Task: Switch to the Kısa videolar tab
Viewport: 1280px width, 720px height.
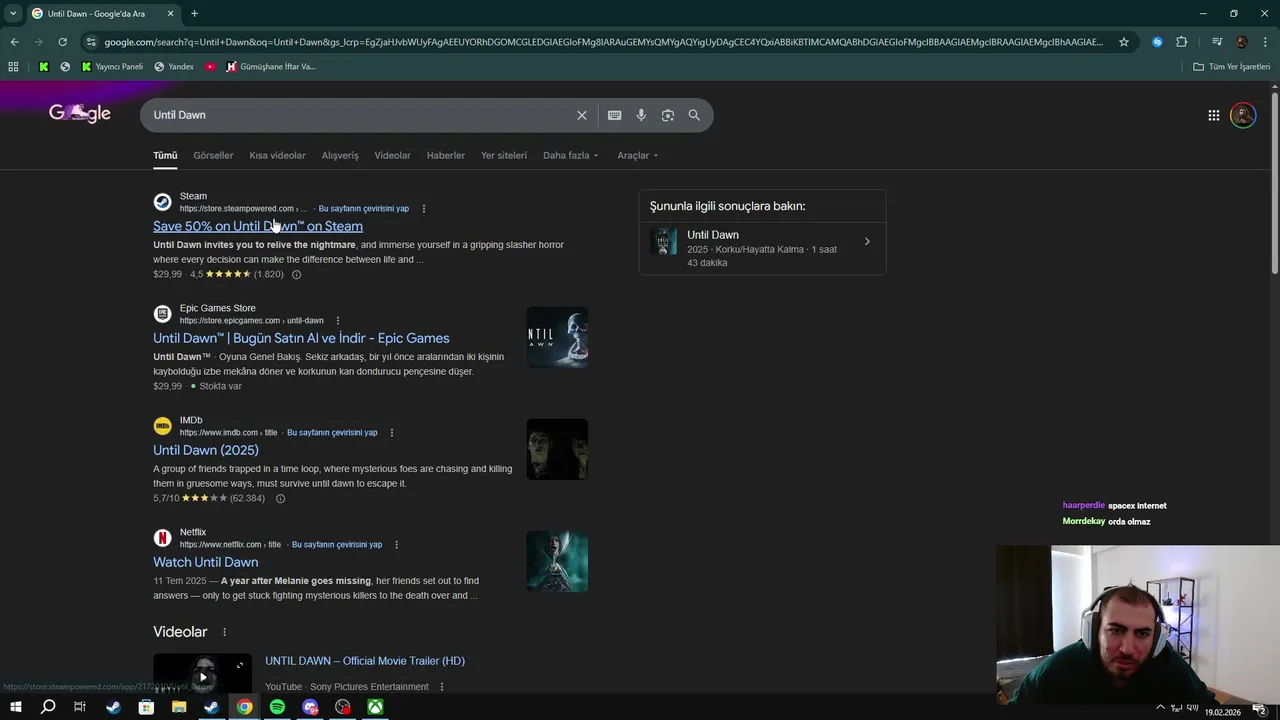Action: point(277,155)
